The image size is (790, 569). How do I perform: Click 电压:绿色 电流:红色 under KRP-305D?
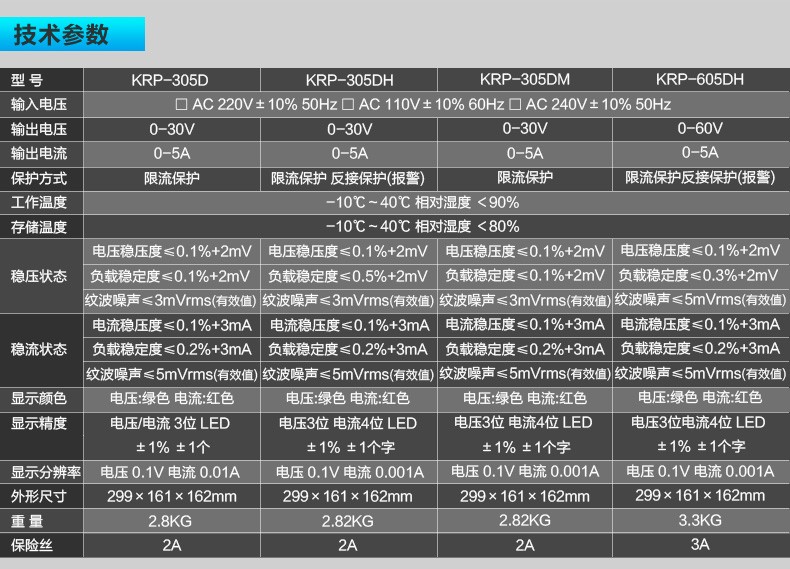coord(171,398)
